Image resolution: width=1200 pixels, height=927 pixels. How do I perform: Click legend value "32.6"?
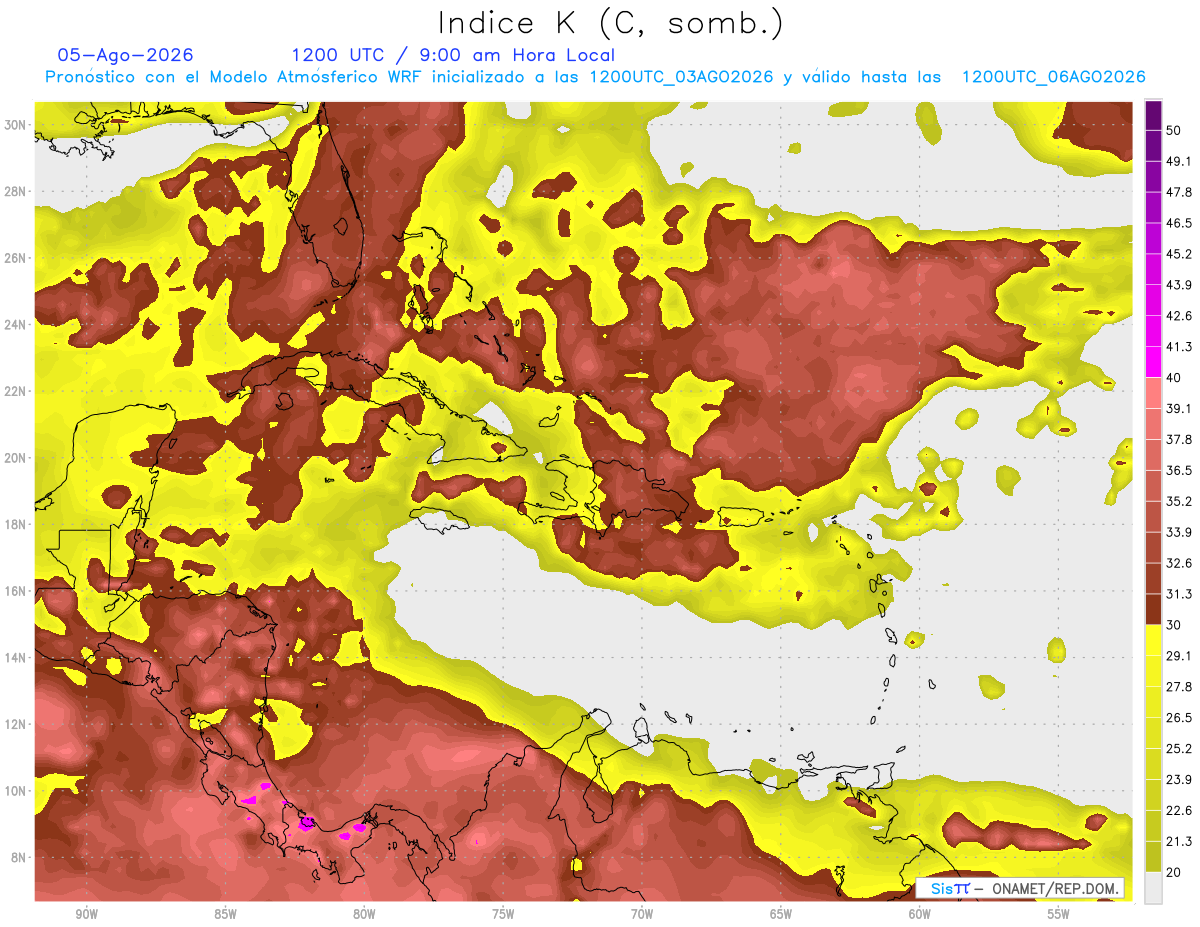point(1179,563)
